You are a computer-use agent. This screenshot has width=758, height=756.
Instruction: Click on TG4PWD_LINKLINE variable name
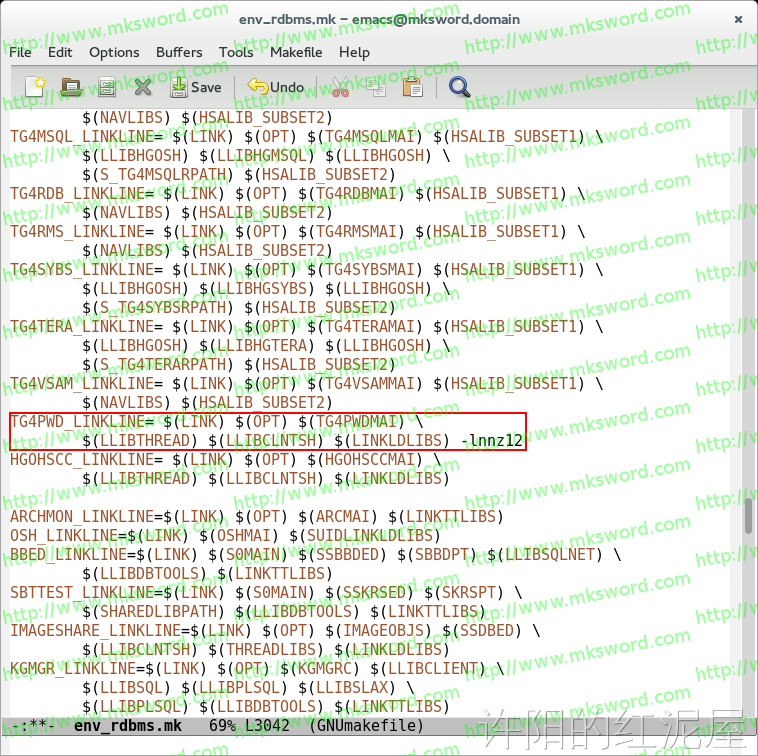click(x=77, y=422)
